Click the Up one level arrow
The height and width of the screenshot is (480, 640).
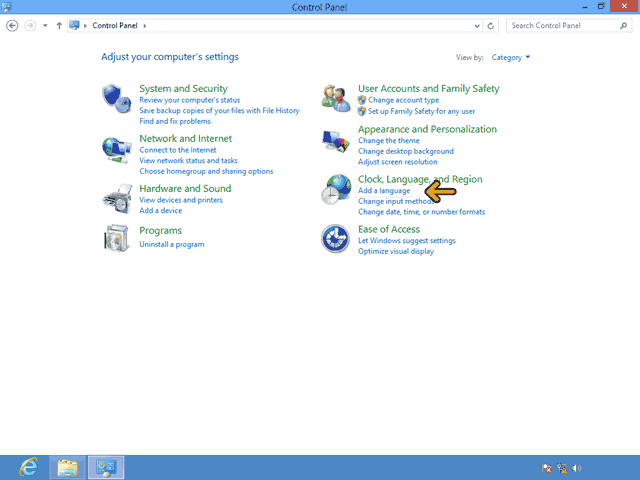[x=59, y=26]
